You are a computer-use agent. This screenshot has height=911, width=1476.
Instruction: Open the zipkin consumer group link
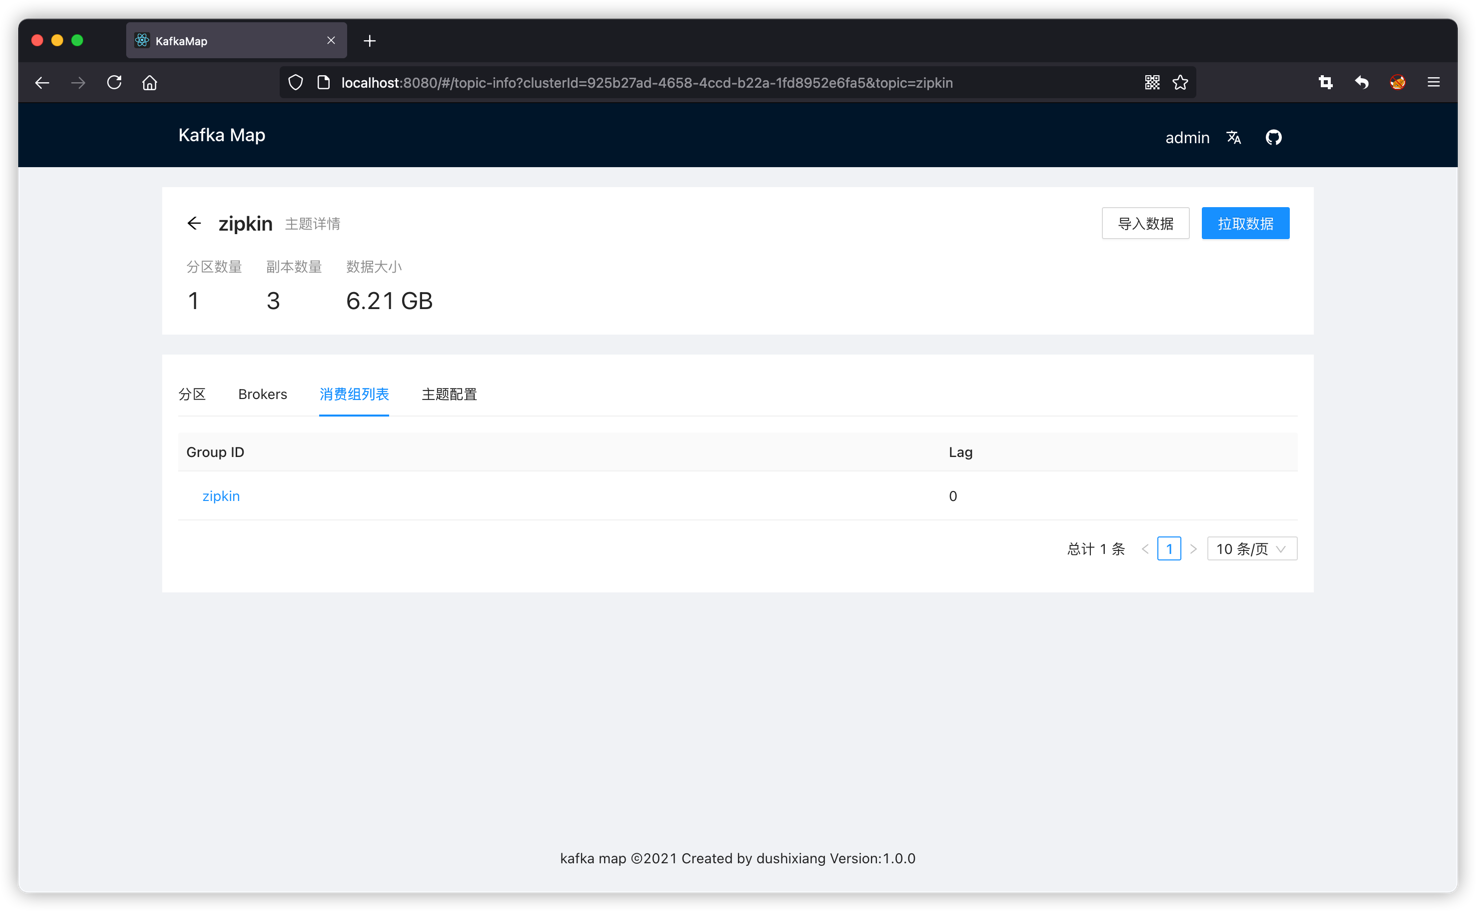click(221, 496)
